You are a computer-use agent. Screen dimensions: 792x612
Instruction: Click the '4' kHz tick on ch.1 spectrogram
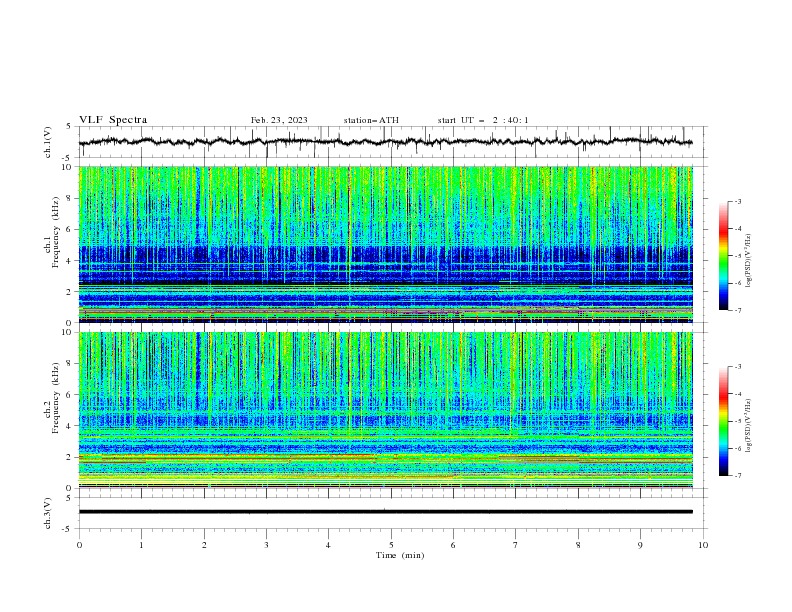click(71, 261)
